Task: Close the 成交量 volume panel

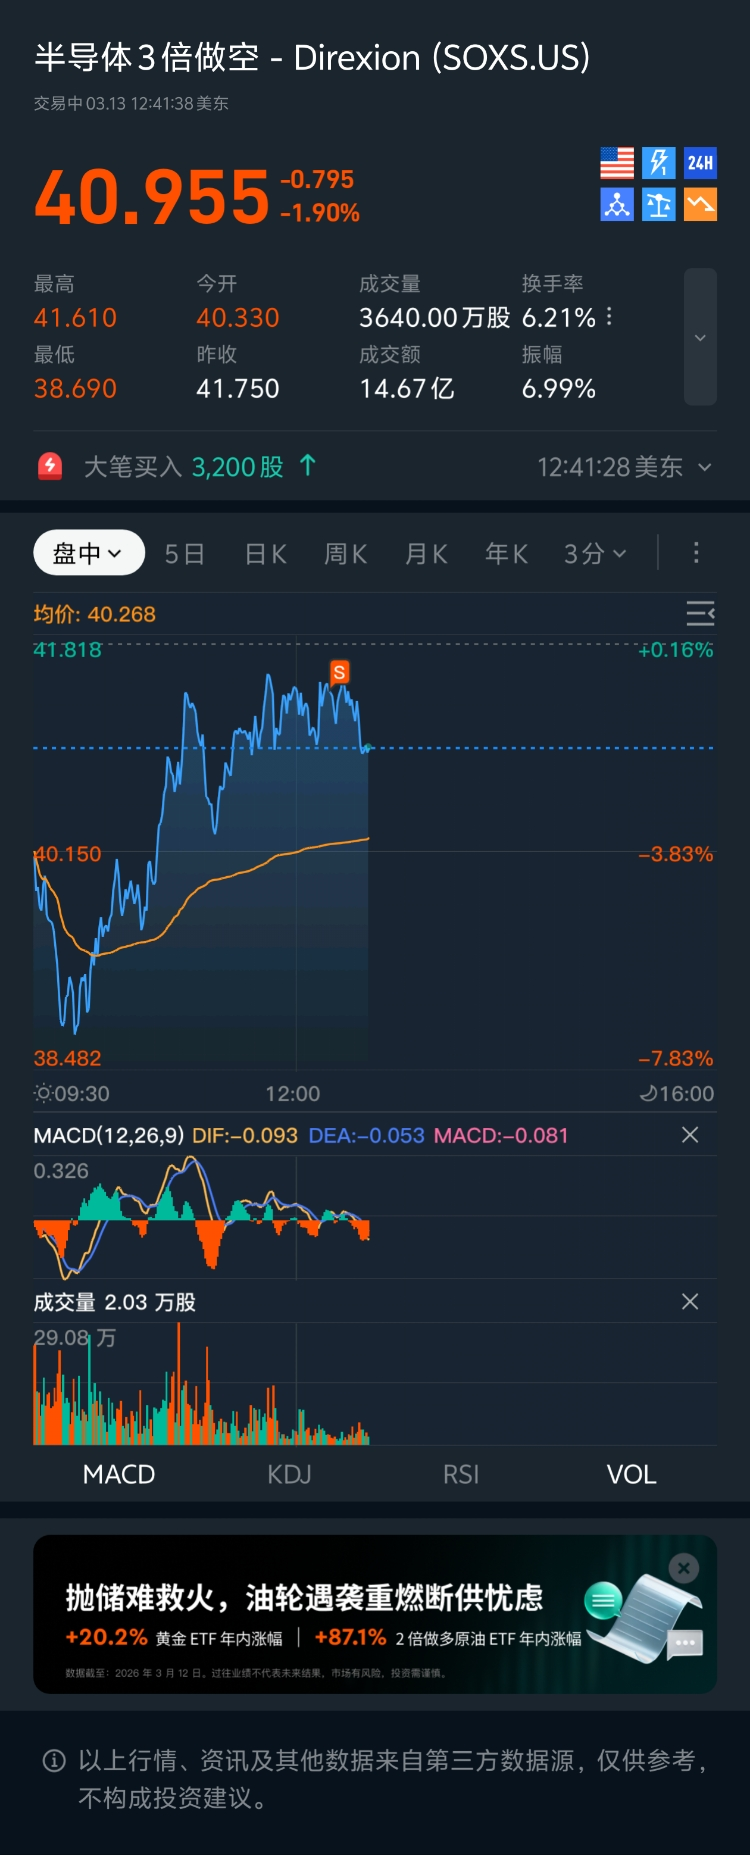Action: [x=690, y=1302]
